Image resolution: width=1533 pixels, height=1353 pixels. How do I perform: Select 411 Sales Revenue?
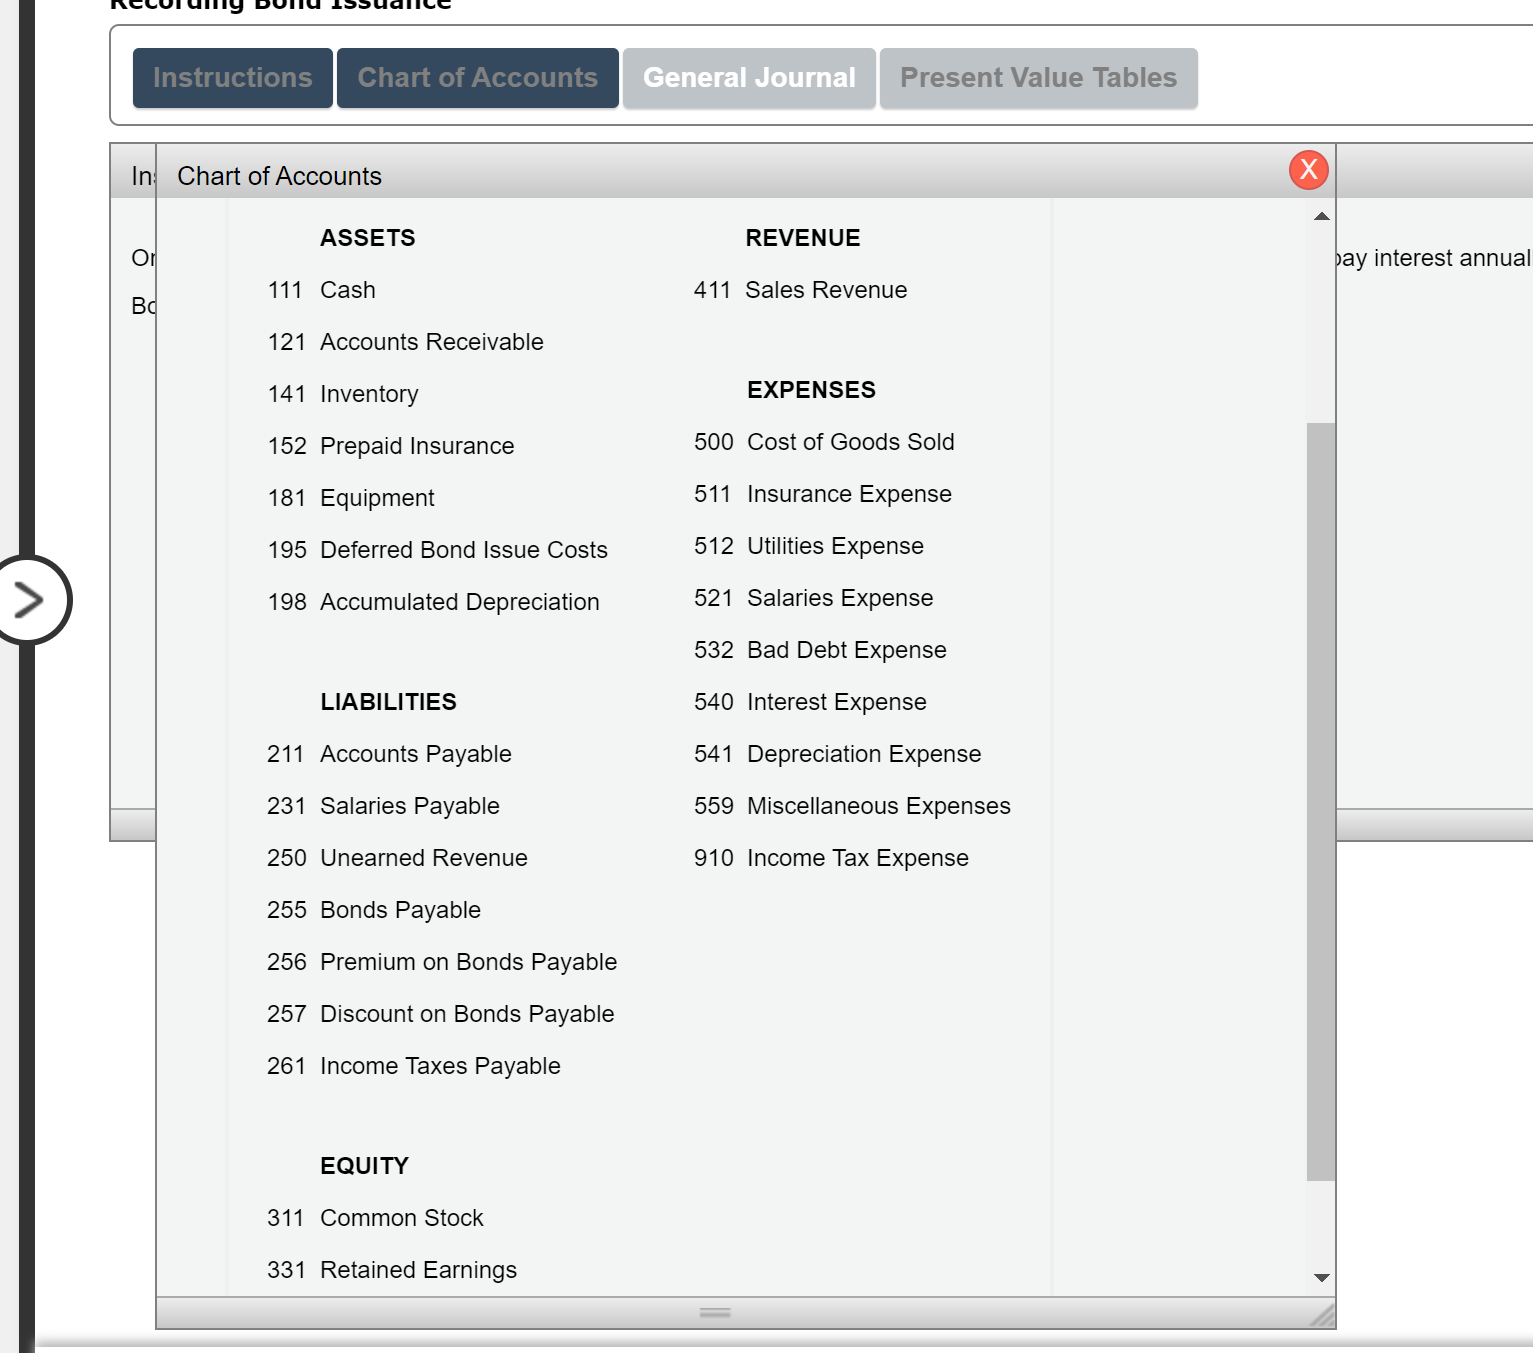(x=801, y=290)
